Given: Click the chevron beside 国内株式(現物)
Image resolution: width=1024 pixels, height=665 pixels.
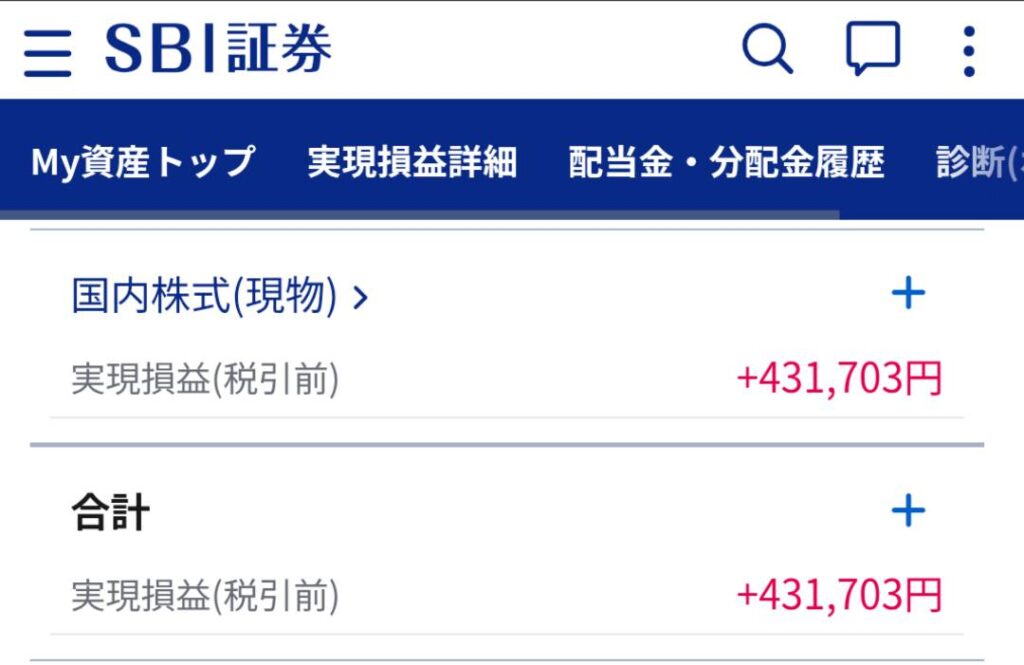Looking at the screenshot, I should [x=361, y=297].
